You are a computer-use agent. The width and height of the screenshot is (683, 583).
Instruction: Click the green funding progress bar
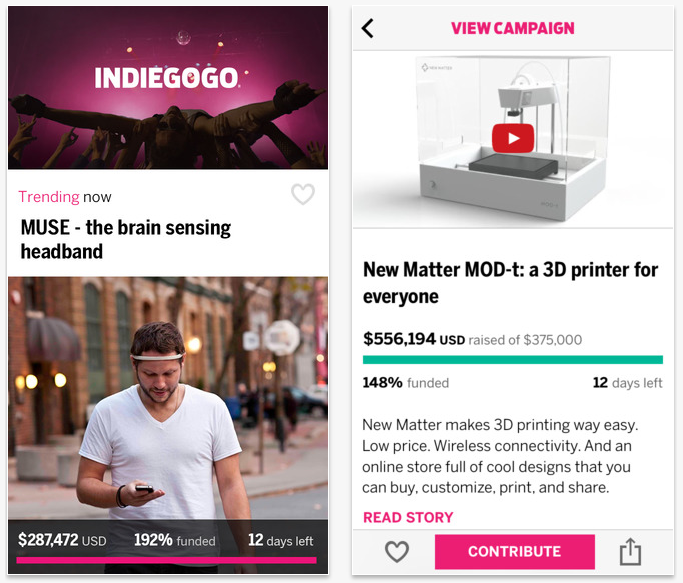point(512,360)
